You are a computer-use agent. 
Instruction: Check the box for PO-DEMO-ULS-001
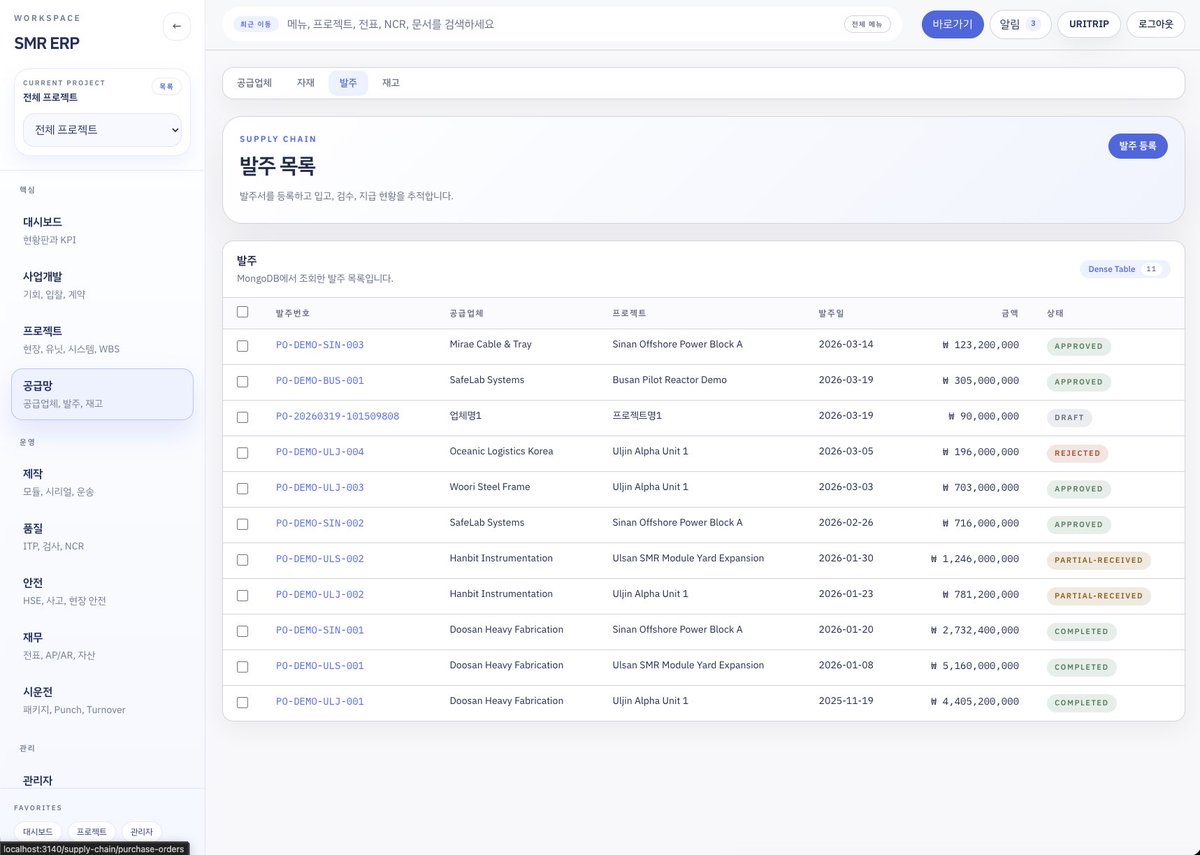[x=242, y=666]
